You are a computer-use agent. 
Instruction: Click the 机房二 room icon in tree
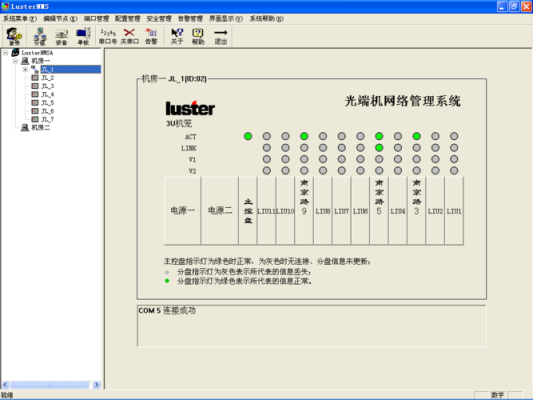tap(25, 128)
